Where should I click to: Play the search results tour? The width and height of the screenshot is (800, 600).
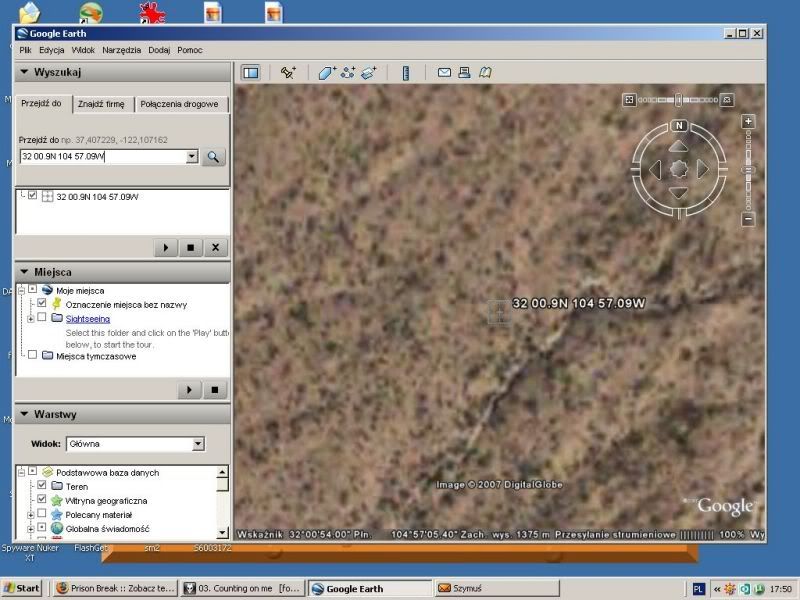[165, 247]
